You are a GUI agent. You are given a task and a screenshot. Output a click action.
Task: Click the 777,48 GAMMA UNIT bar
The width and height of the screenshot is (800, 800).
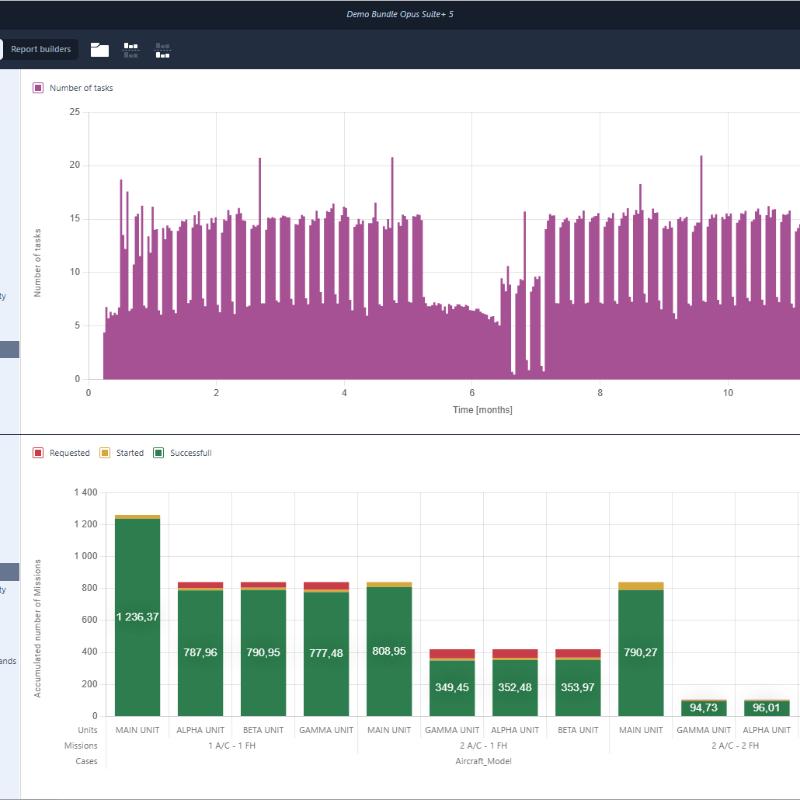click(326, 653)
